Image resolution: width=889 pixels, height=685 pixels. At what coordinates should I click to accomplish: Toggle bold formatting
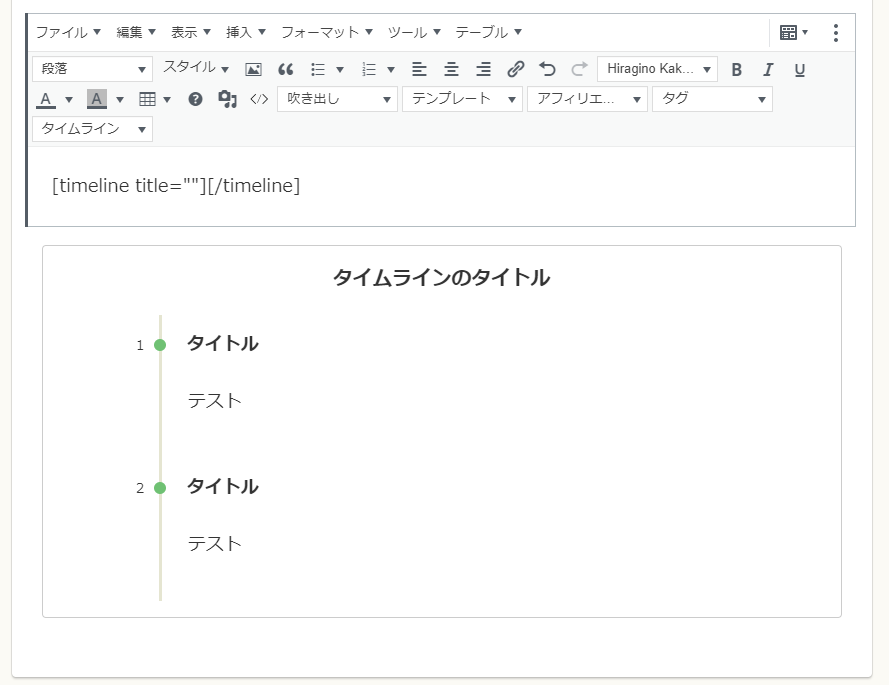tap(736, 70)
